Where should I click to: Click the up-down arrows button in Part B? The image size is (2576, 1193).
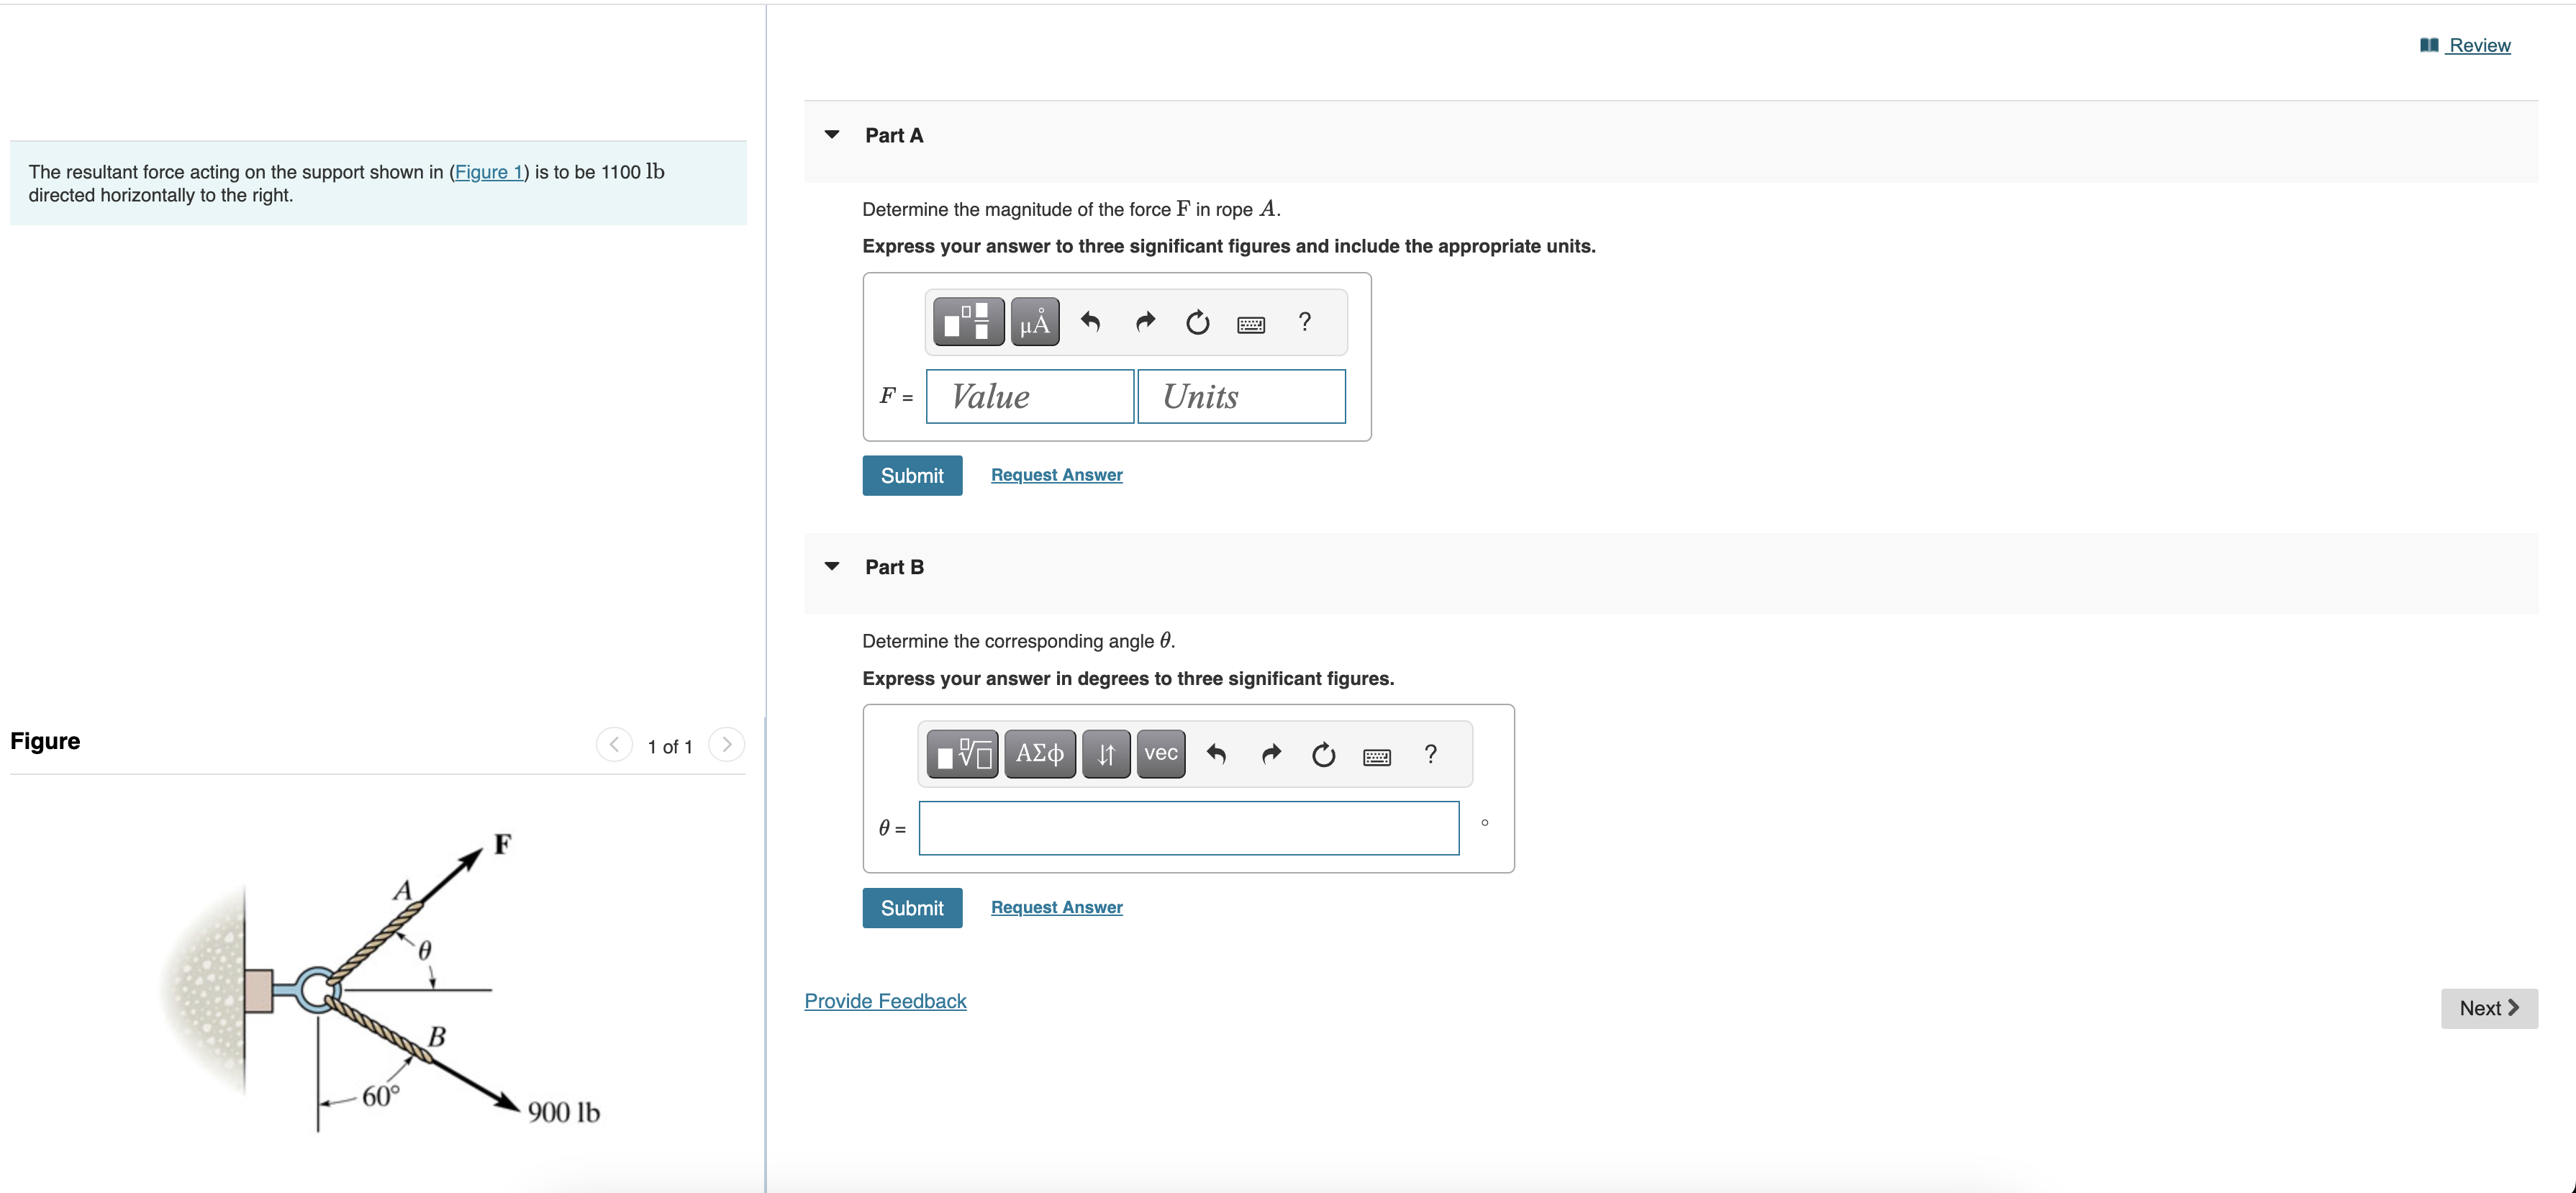pyautogui.click(x=1105, y=754)
